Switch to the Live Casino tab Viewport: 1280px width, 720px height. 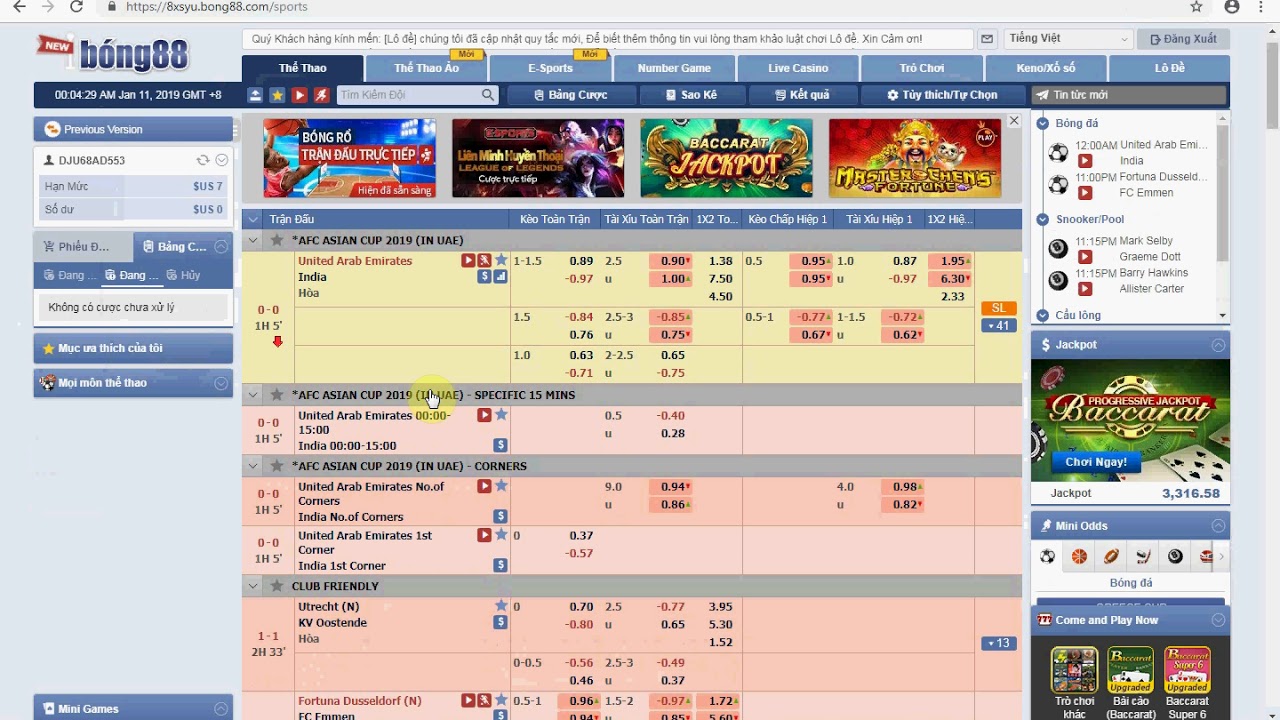[798, 68]
